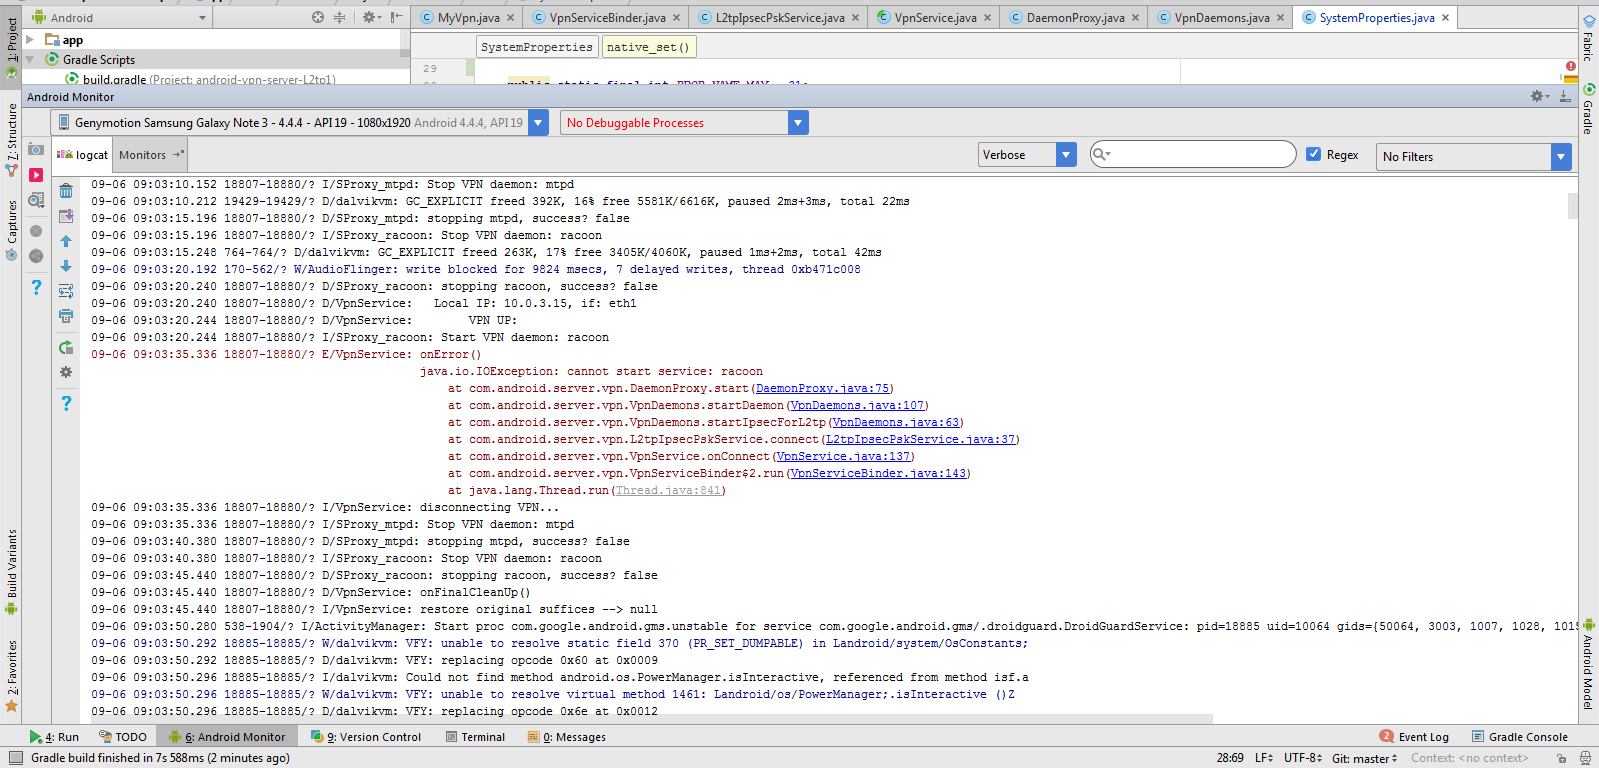Screen dimensions: 1599x768
Task: Collapse all in Project panel
Action: (339, 17)
